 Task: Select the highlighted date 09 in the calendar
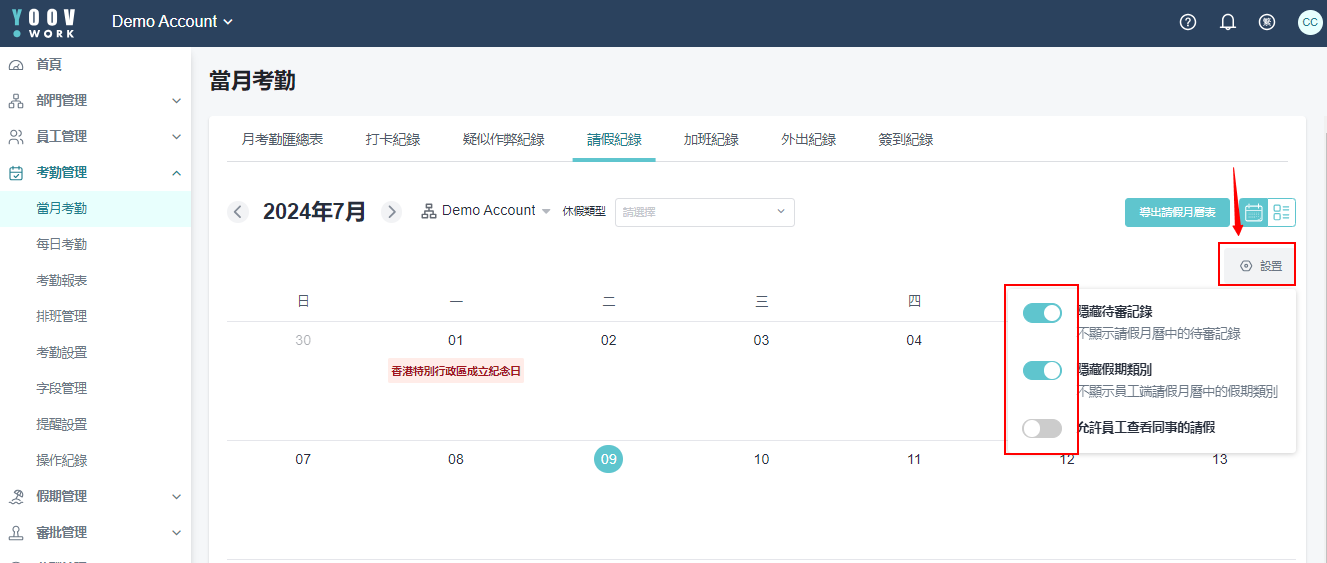coord(608,459)
